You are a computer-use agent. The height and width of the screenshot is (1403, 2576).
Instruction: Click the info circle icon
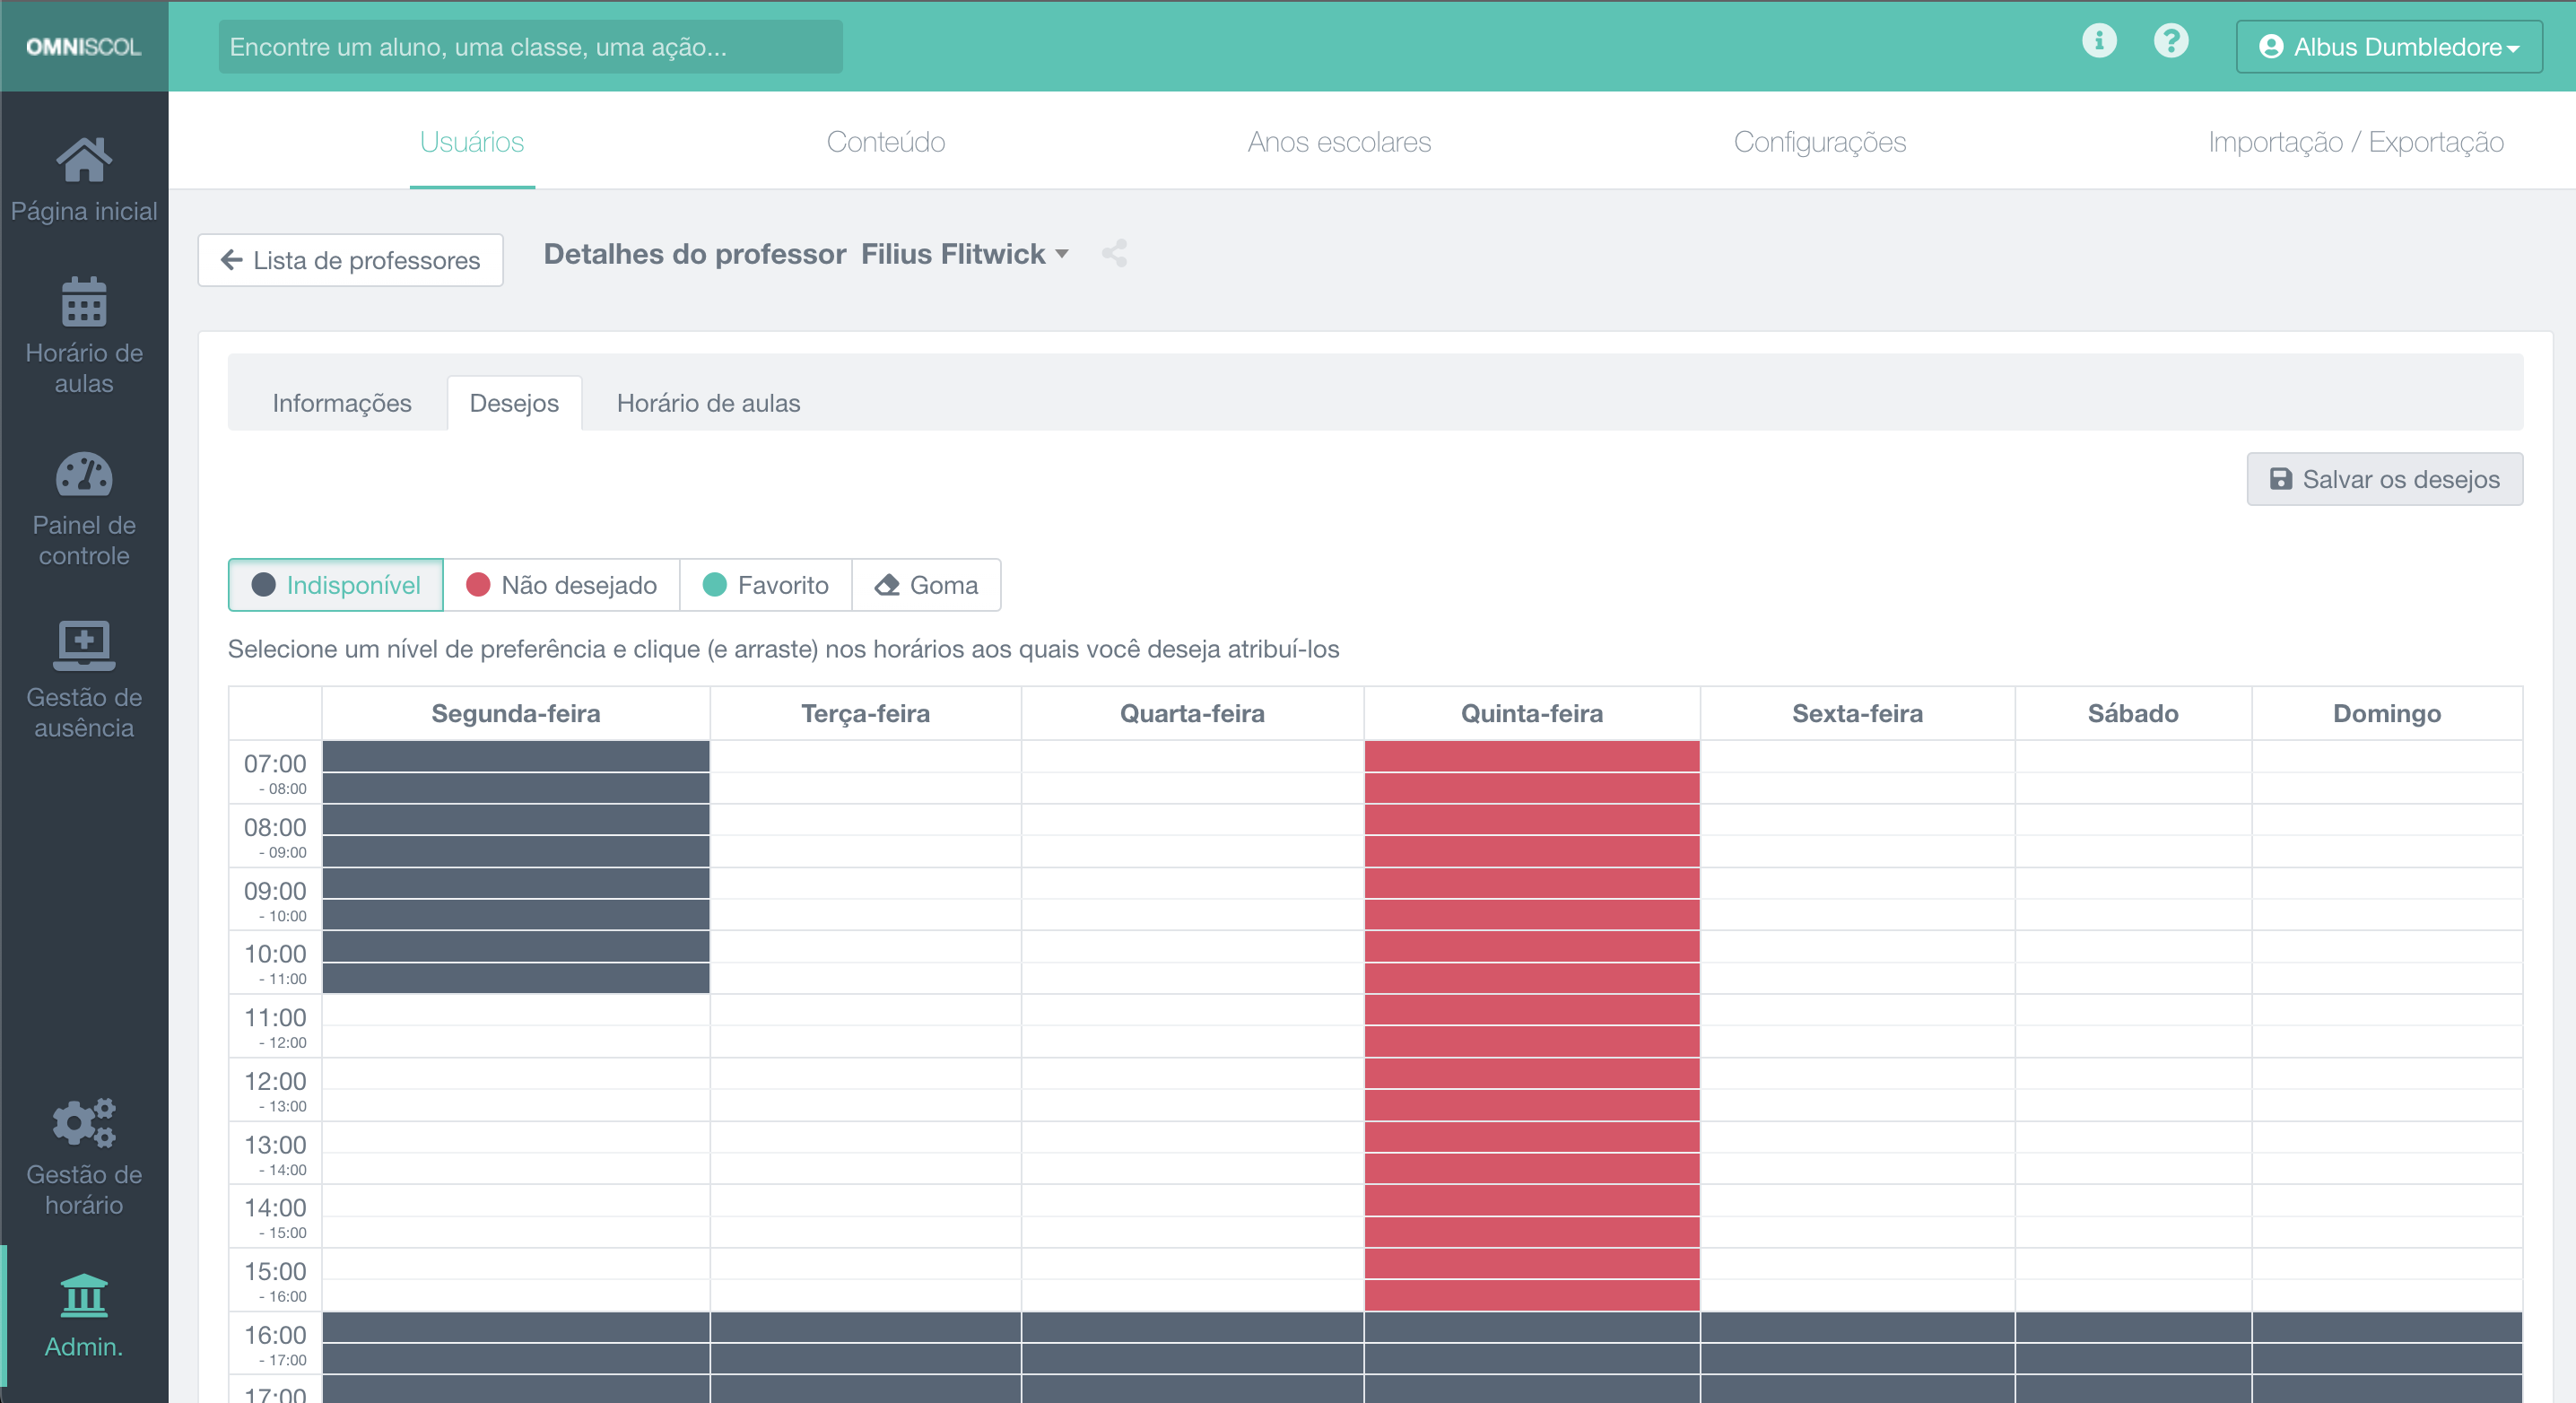[x=2099, y=41]
